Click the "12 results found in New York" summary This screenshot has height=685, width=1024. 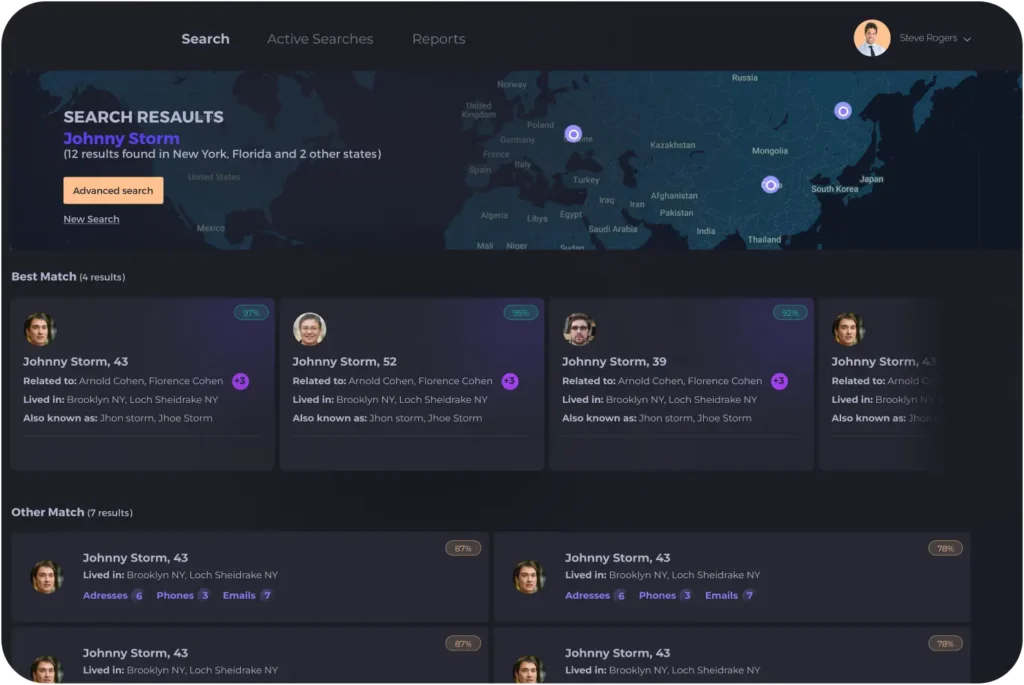pos(222,154)
